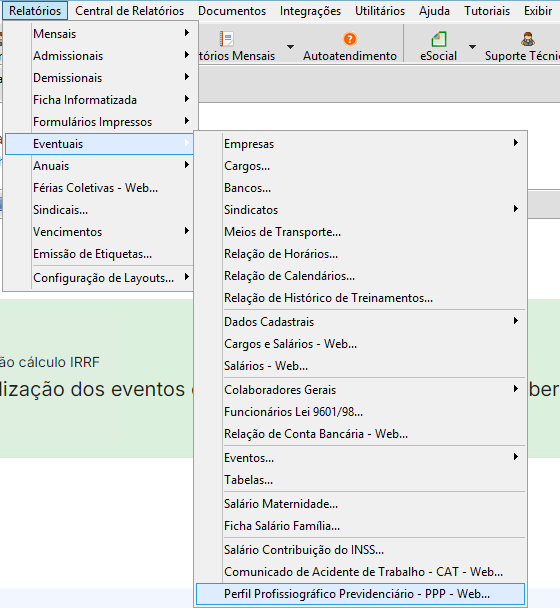Open the Utilitários menu
The height and width of the screenshot is (608, 560).
click(380, 10)
